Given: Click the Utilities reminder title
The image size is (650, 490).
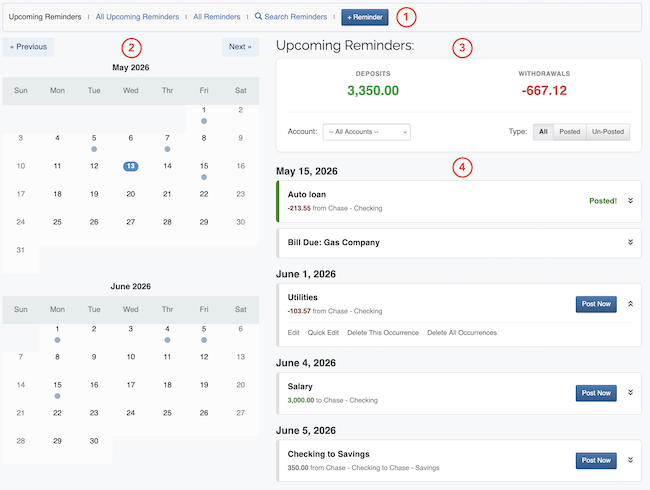Looking at the screenshot, I should (303, 297).
